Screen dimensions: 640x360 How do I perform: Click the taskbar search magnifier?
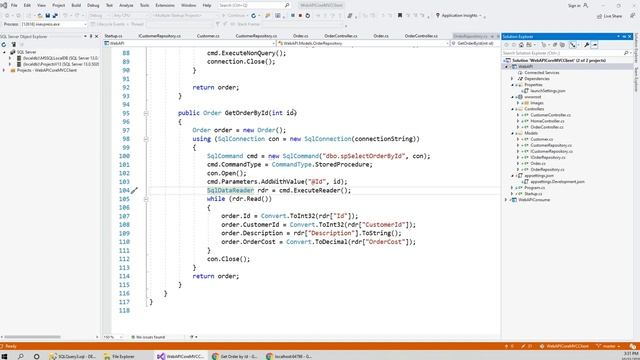click(20, 356)
